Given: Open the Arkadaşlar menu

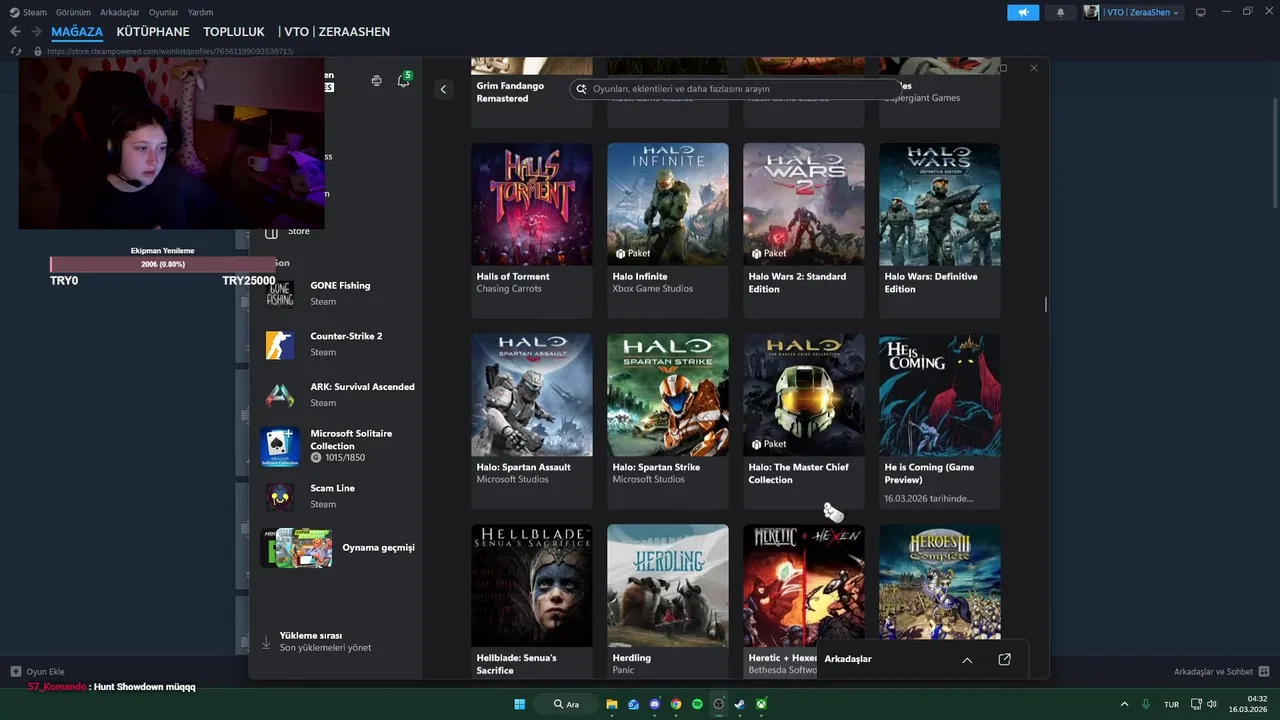Looking at the screenshot, I should 120,12.
